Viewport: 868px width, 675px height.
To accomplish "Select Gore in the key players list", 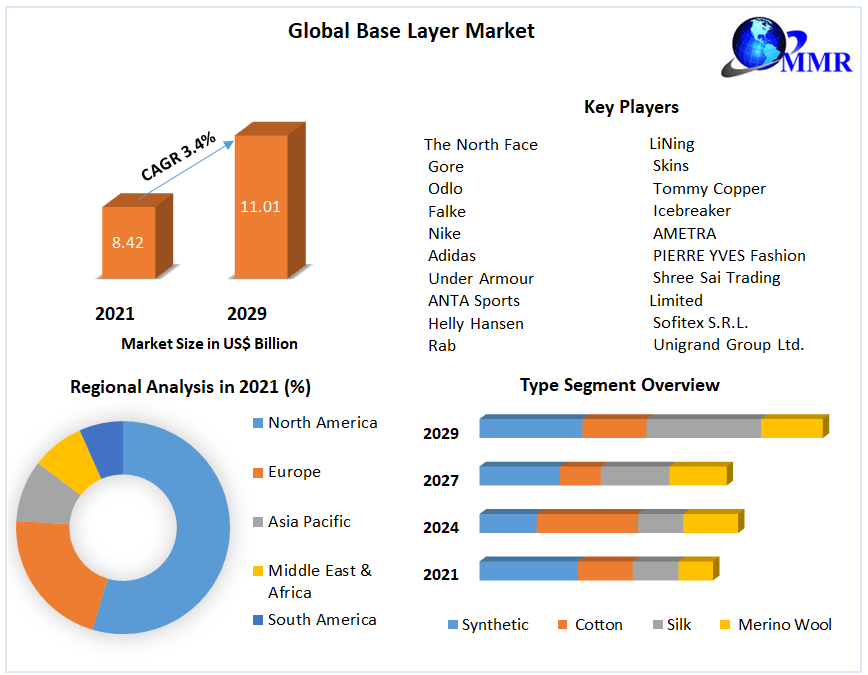I will click(x=446, y=167).
